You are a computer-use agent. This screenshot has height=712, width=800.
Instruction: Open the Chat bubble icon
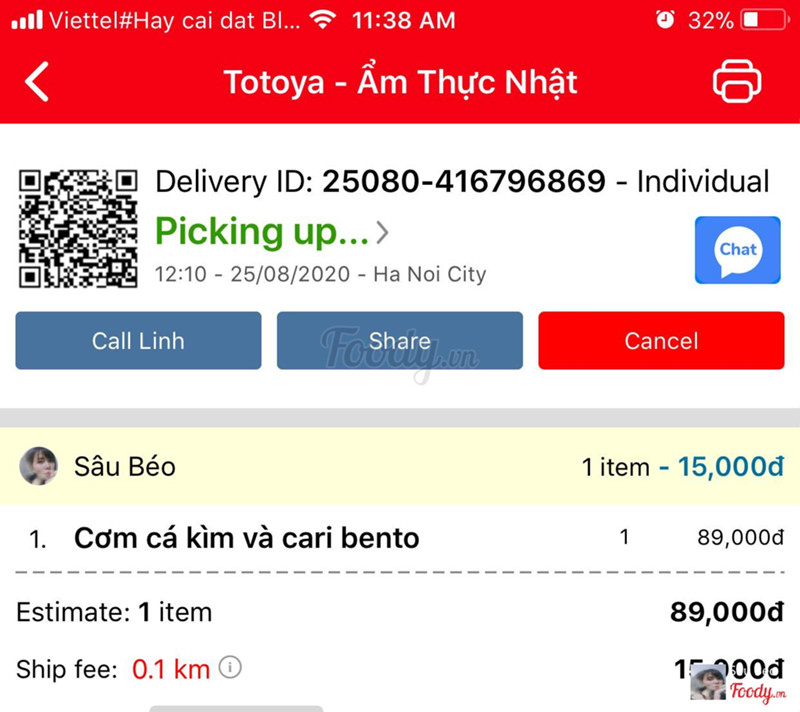(x=738, y=250)
